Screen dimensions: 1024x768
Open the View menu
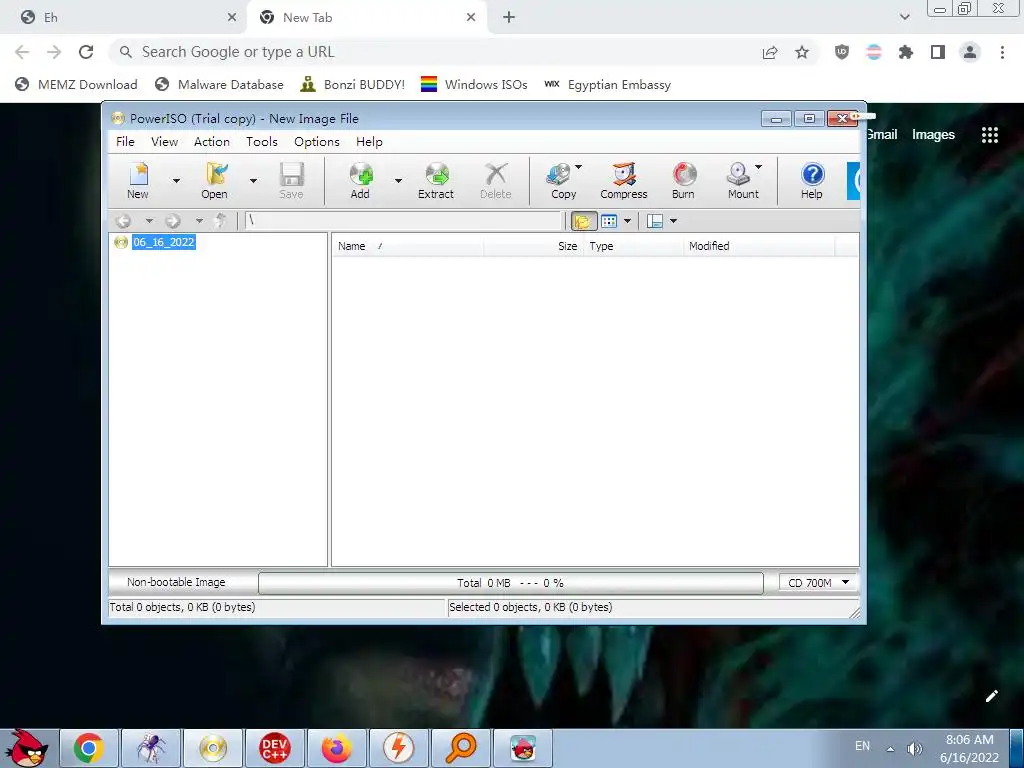165,142
